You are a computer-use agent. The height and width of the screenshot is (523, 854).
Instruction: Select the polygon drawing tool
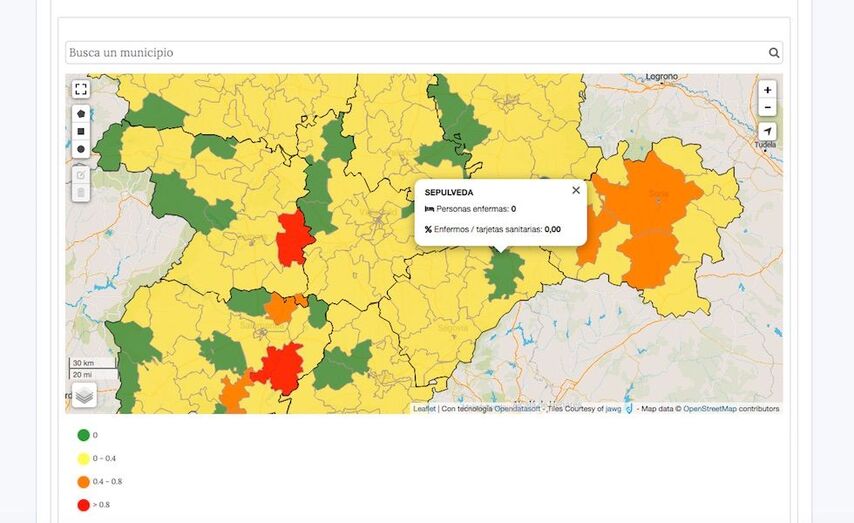pos(81,114)
